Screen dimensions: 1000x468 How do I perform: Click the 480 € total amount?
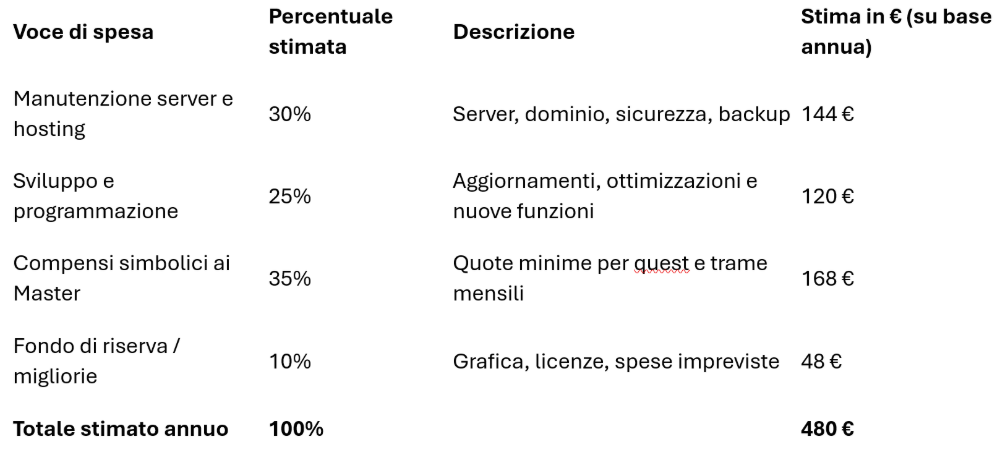[x=827, y=429]
